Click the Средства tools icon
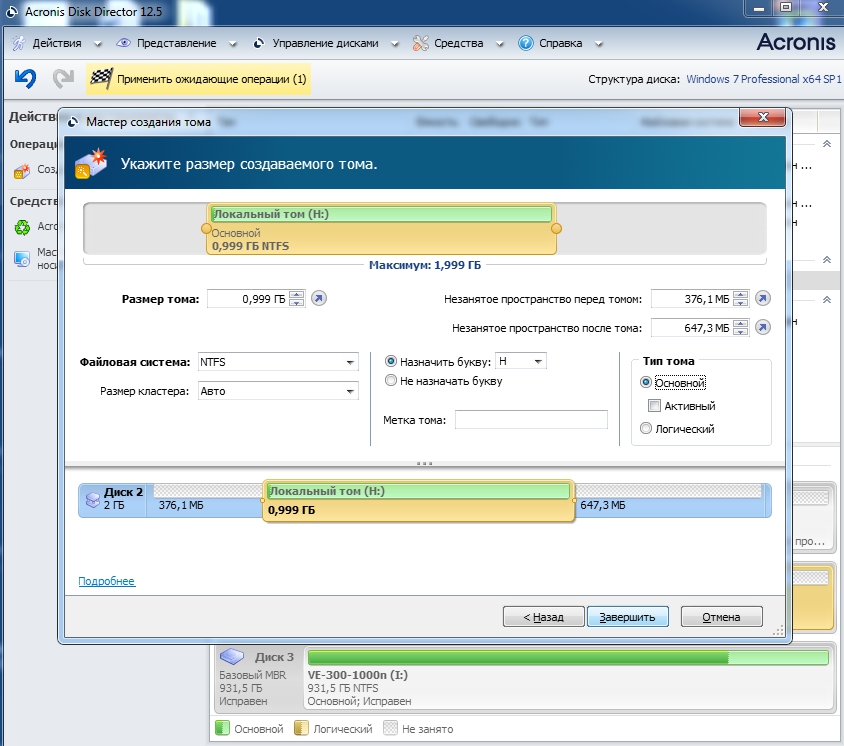Screen dimensions: 844x746 click(420, 43)
